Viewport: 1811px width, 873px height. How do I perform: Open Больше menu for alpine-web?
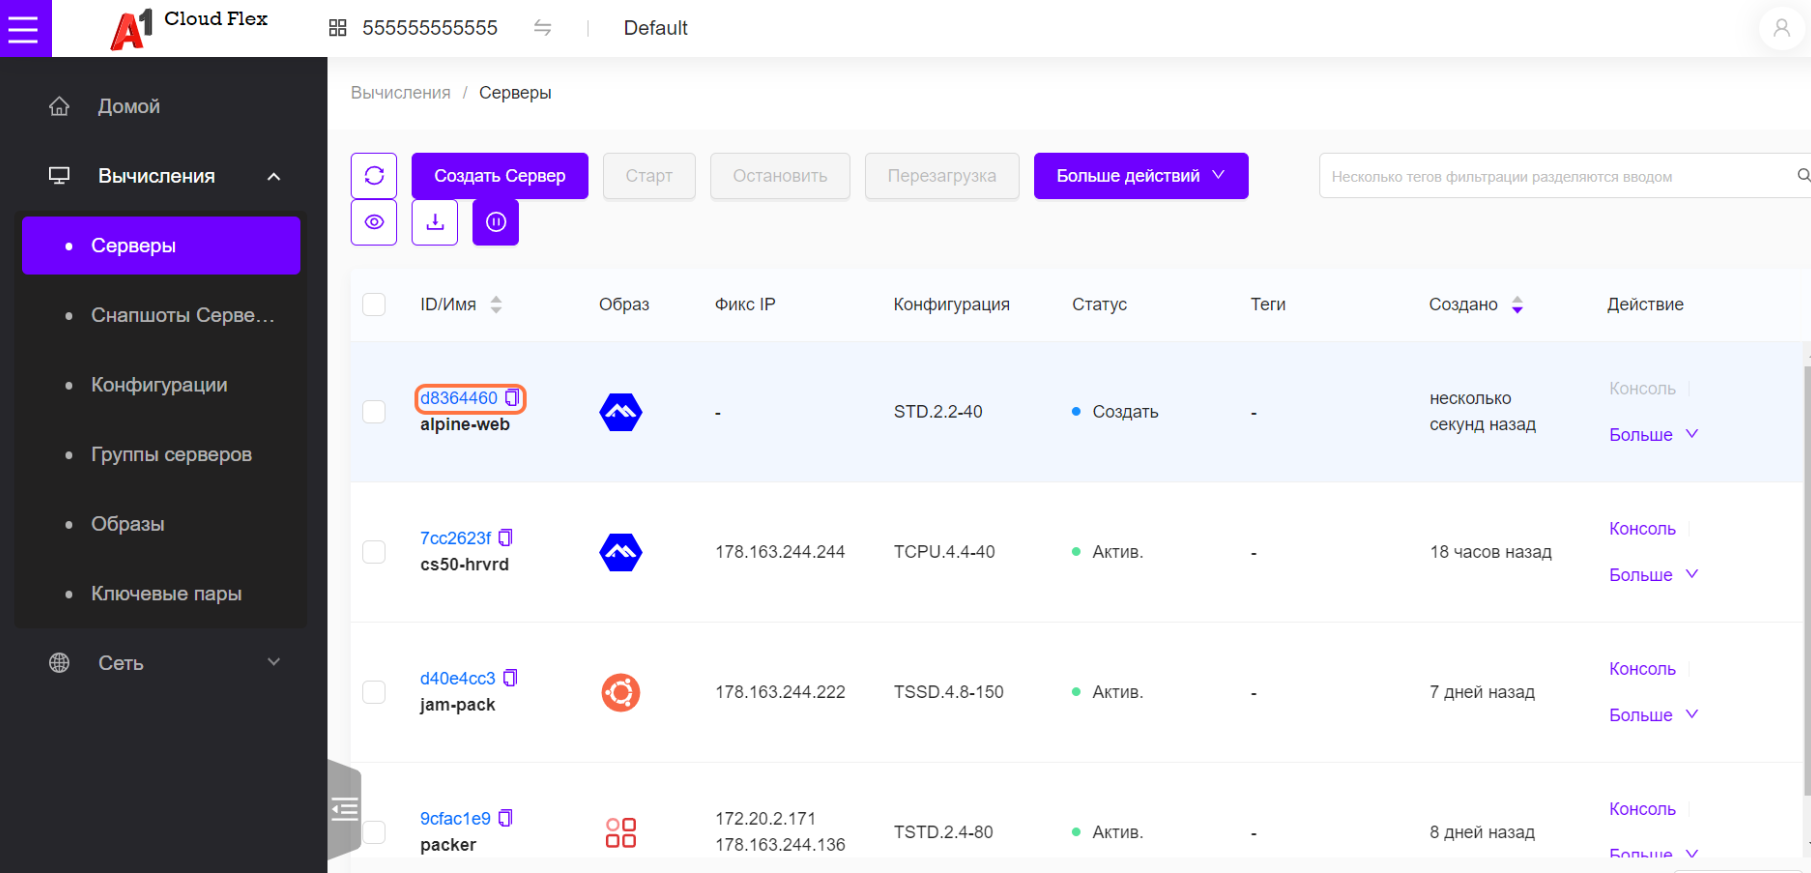click(x=1653, y=435)
